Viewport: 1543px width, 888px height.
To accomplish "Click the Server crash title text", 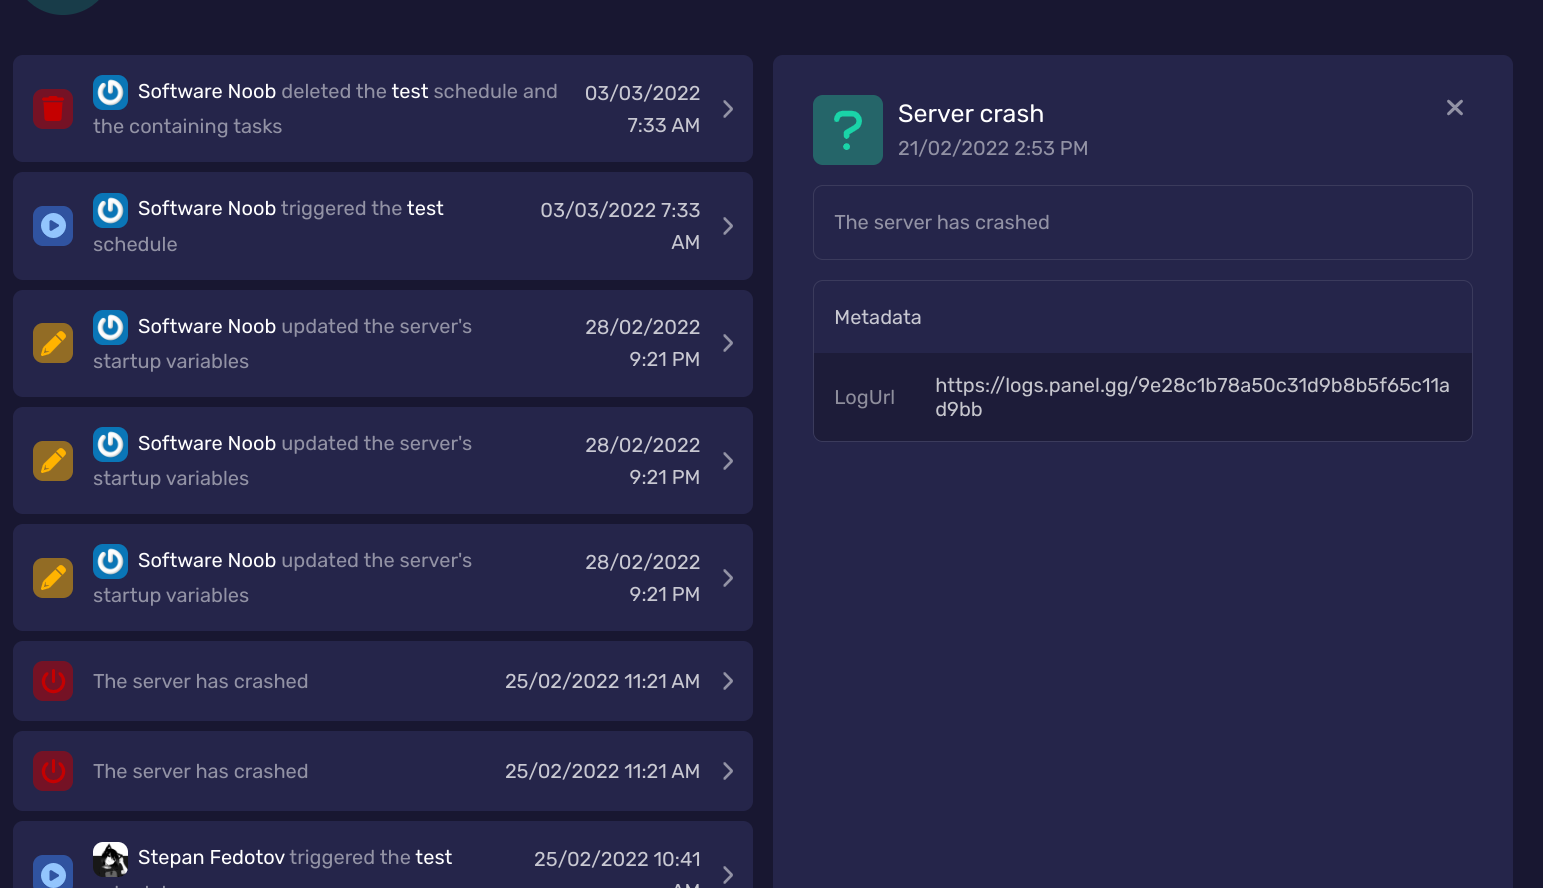I will [970, 114].
